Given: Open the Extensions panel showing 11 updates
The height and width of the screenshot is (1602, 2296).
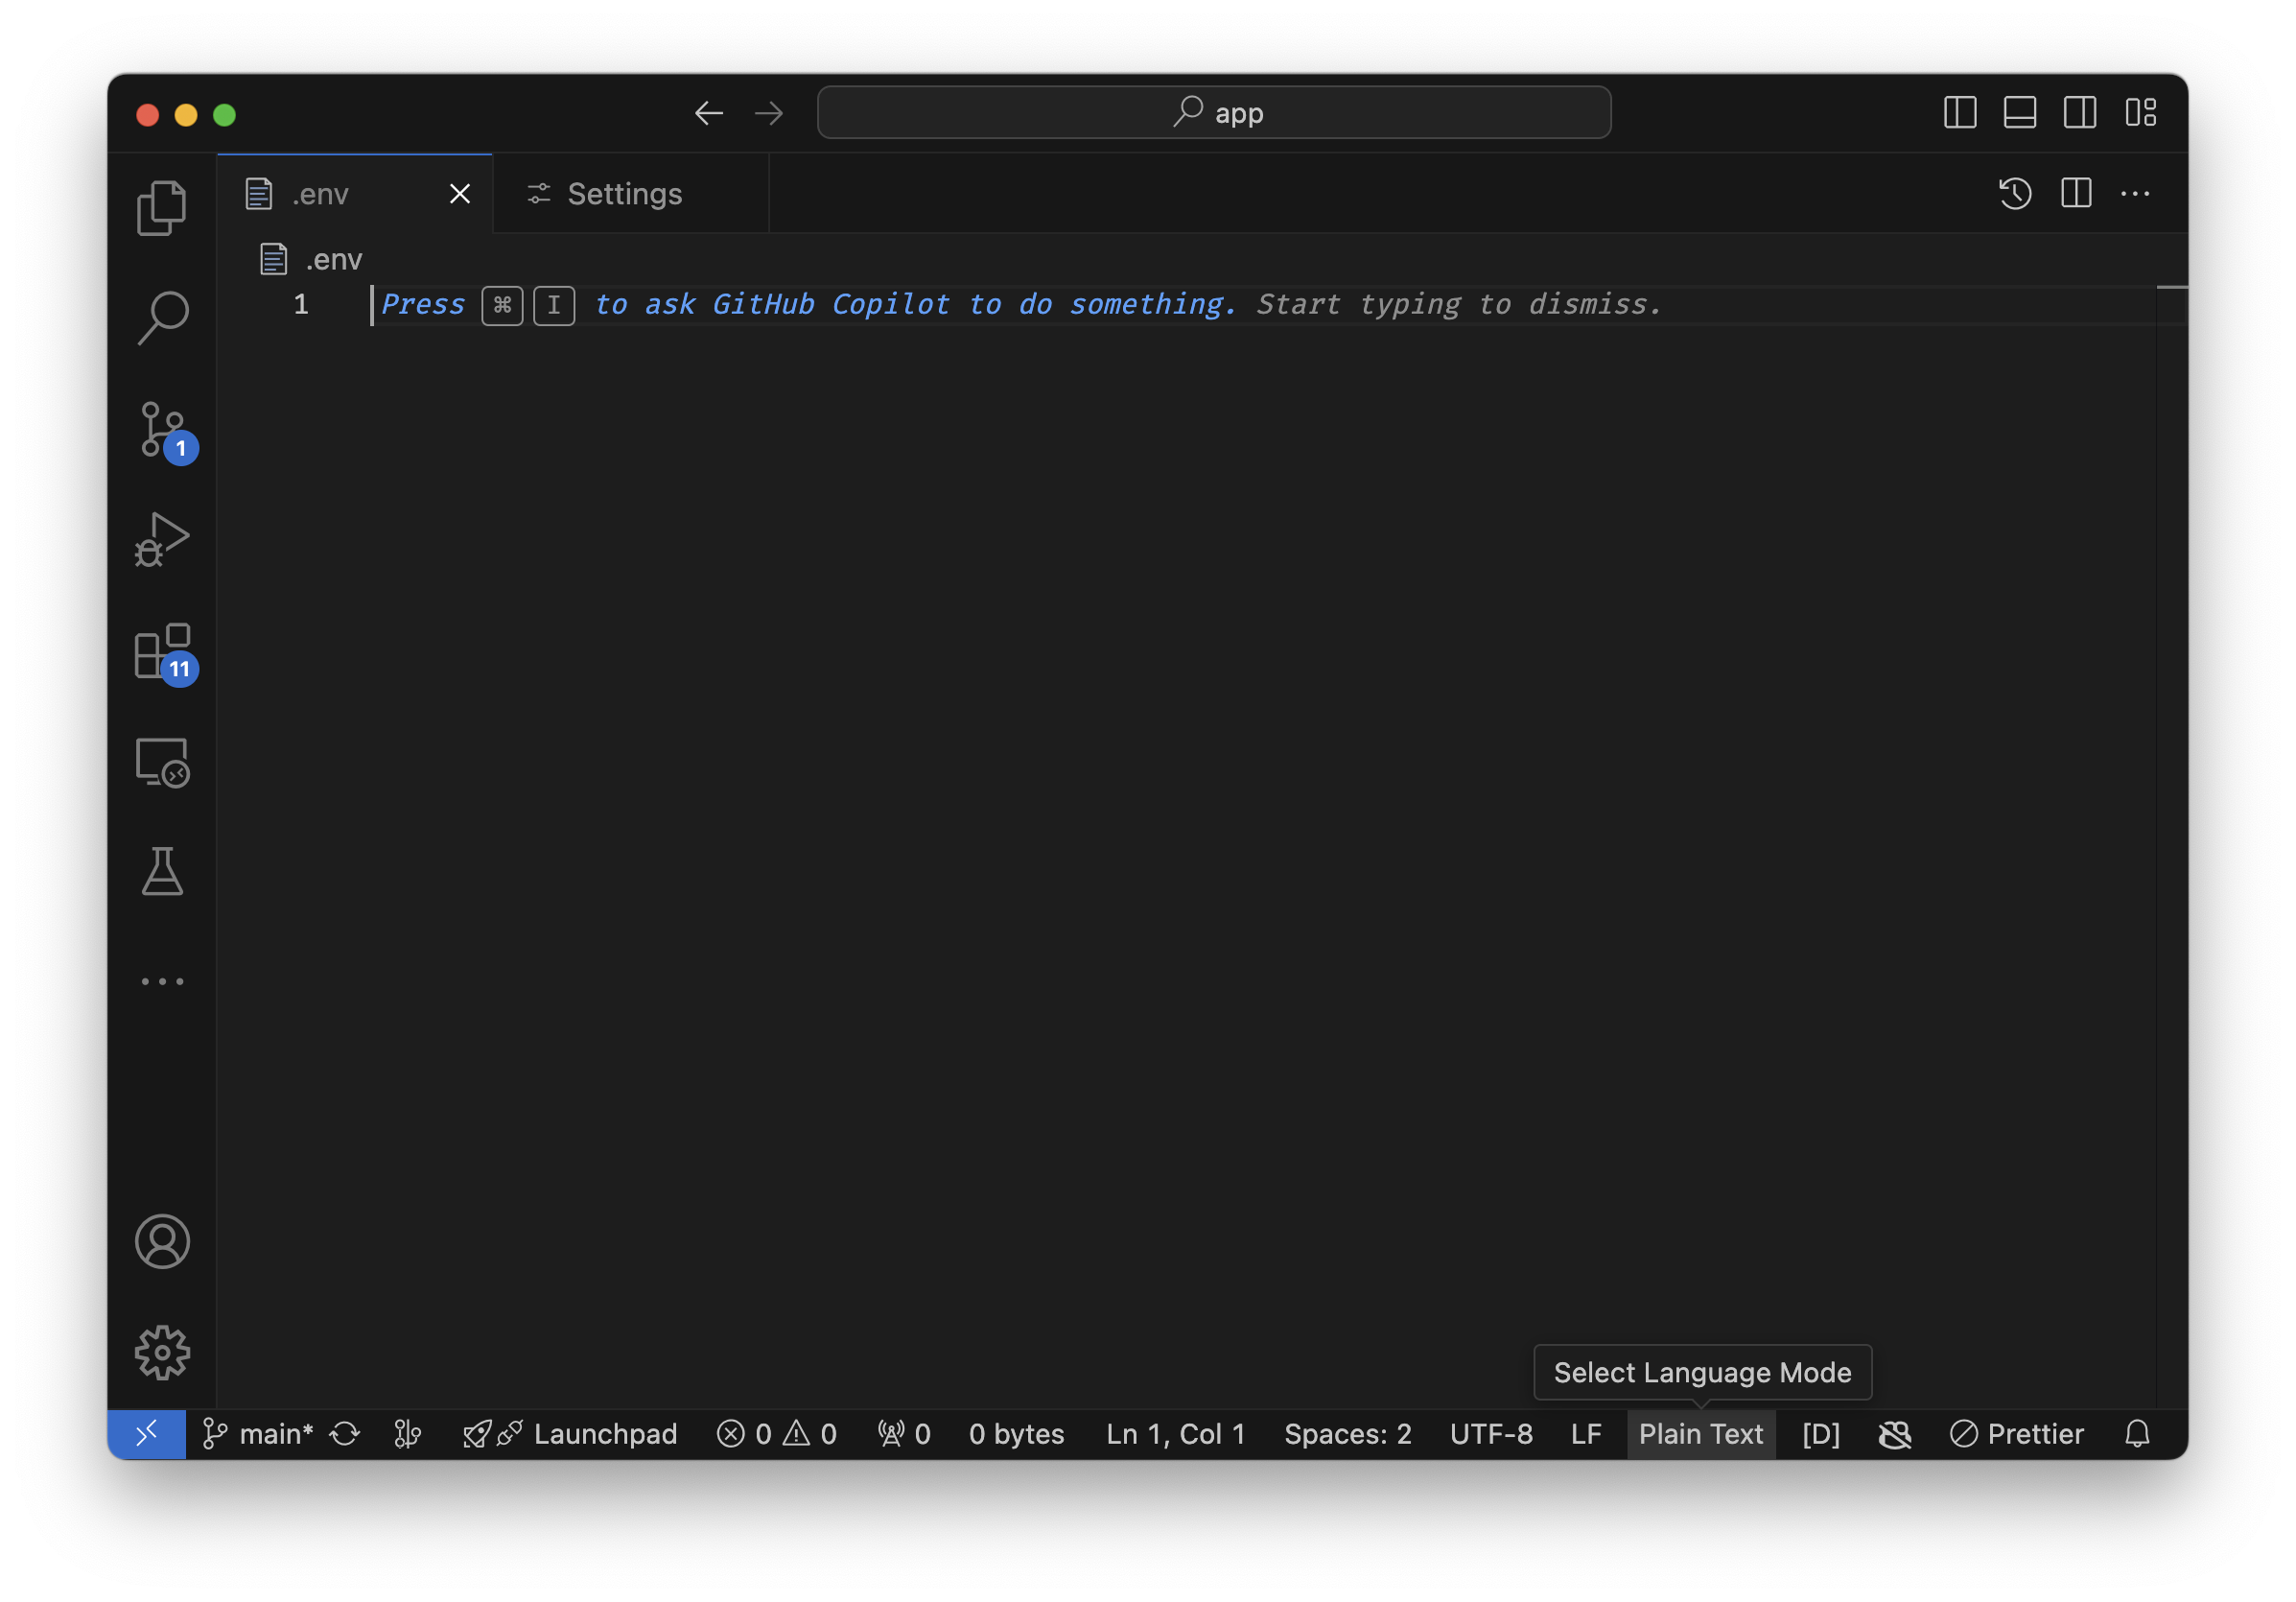Looking at the screenshot, I should point(161,655).
